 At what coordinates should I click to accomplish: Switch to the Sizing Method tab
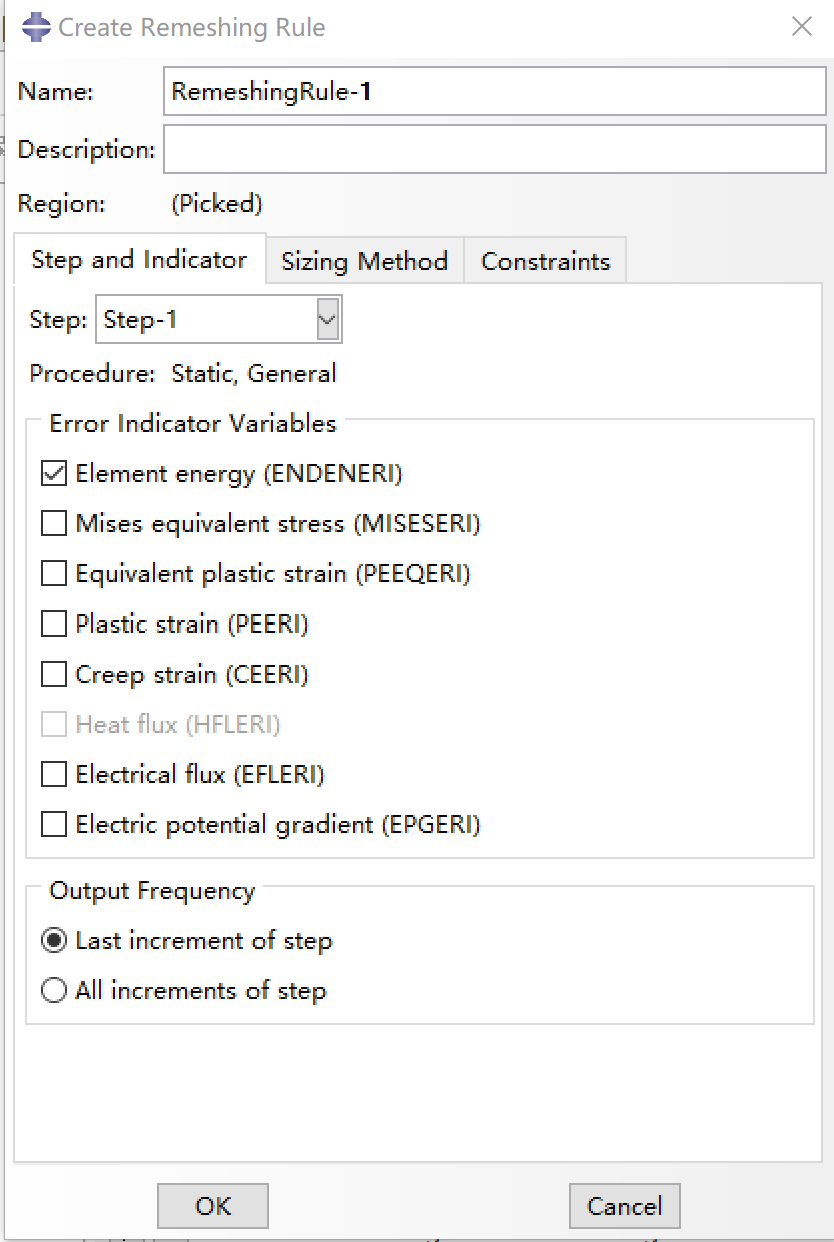pos(364,262)
